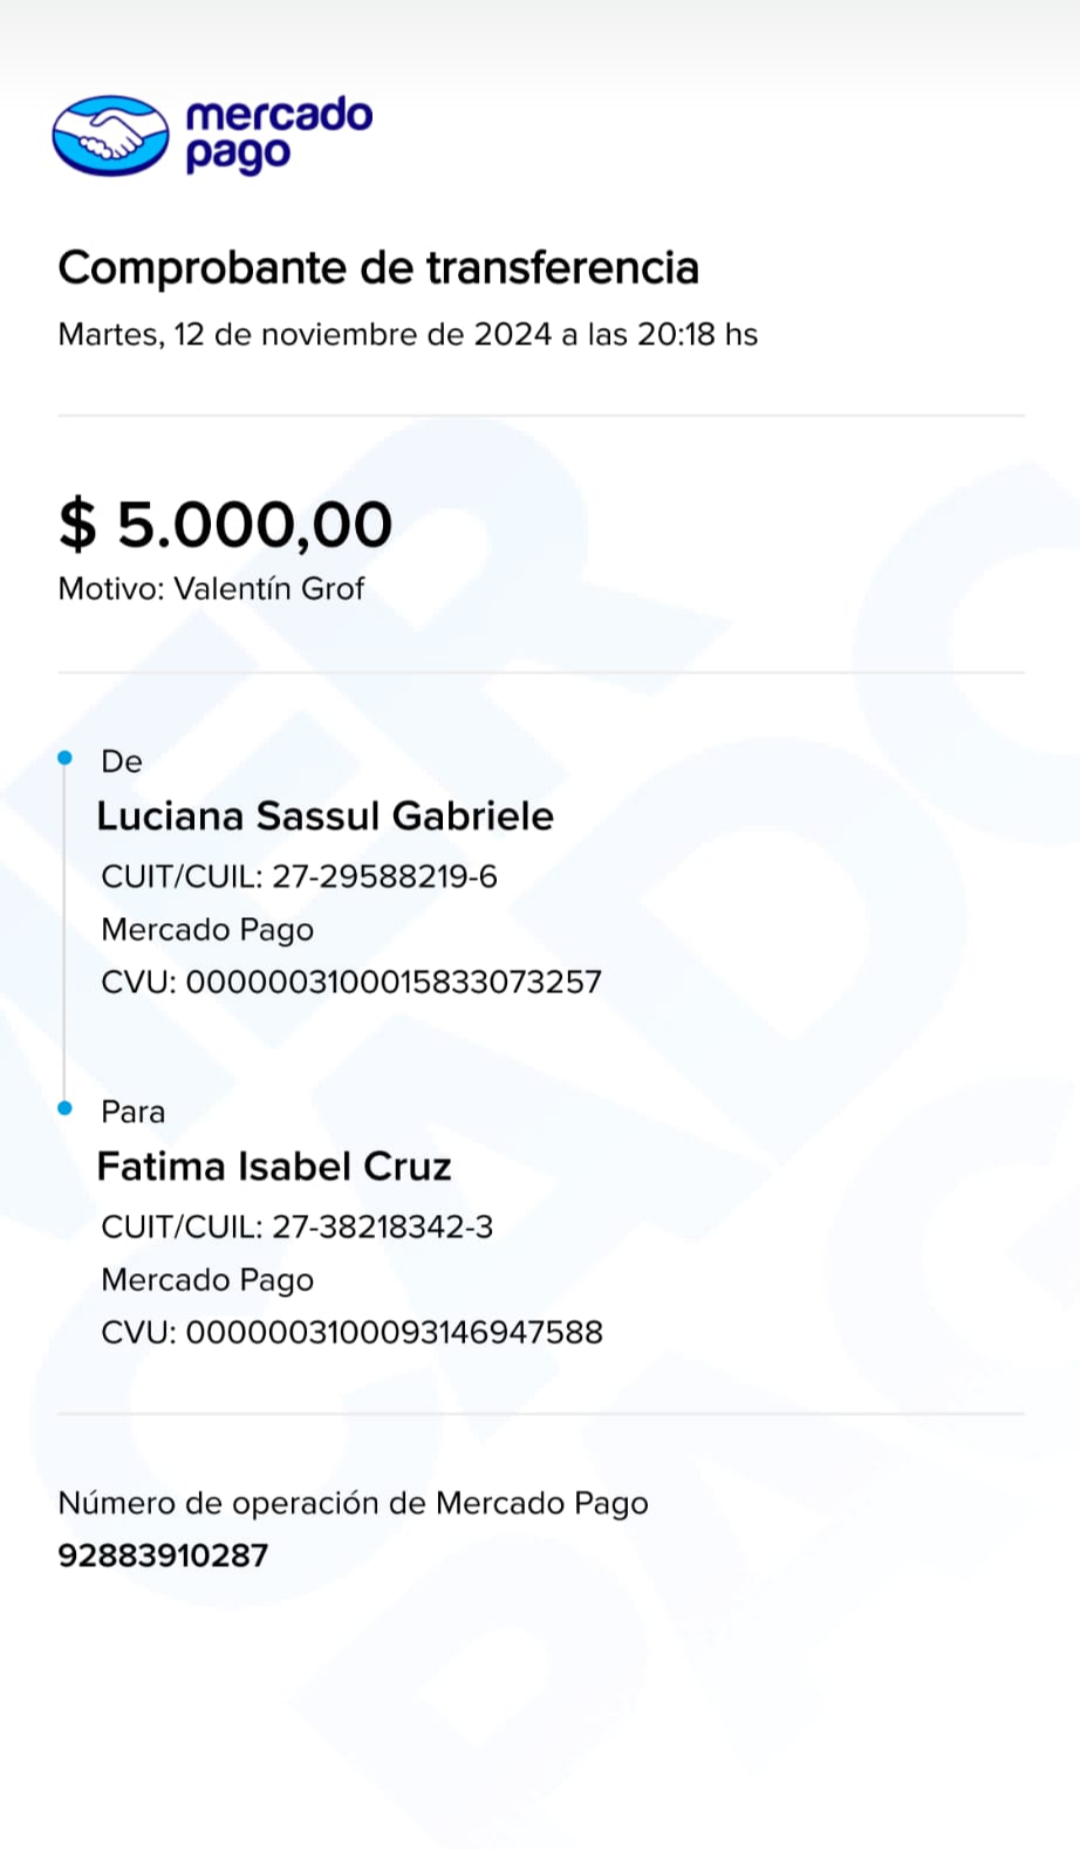The height and width of the screenshot is (1849, 1080).
Task: Click the blue dot beside Para
Action: (x=65, y=1108)
